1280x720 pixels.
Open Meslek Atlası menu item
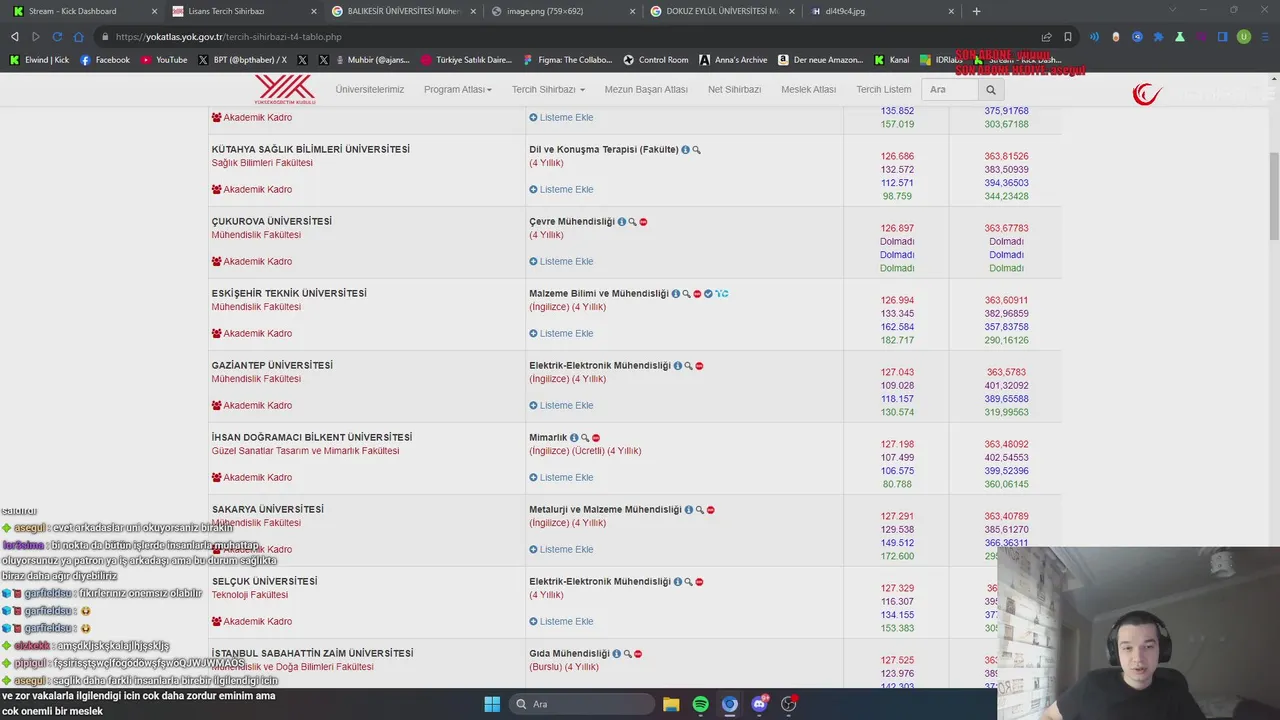click(x=808, y=90)
